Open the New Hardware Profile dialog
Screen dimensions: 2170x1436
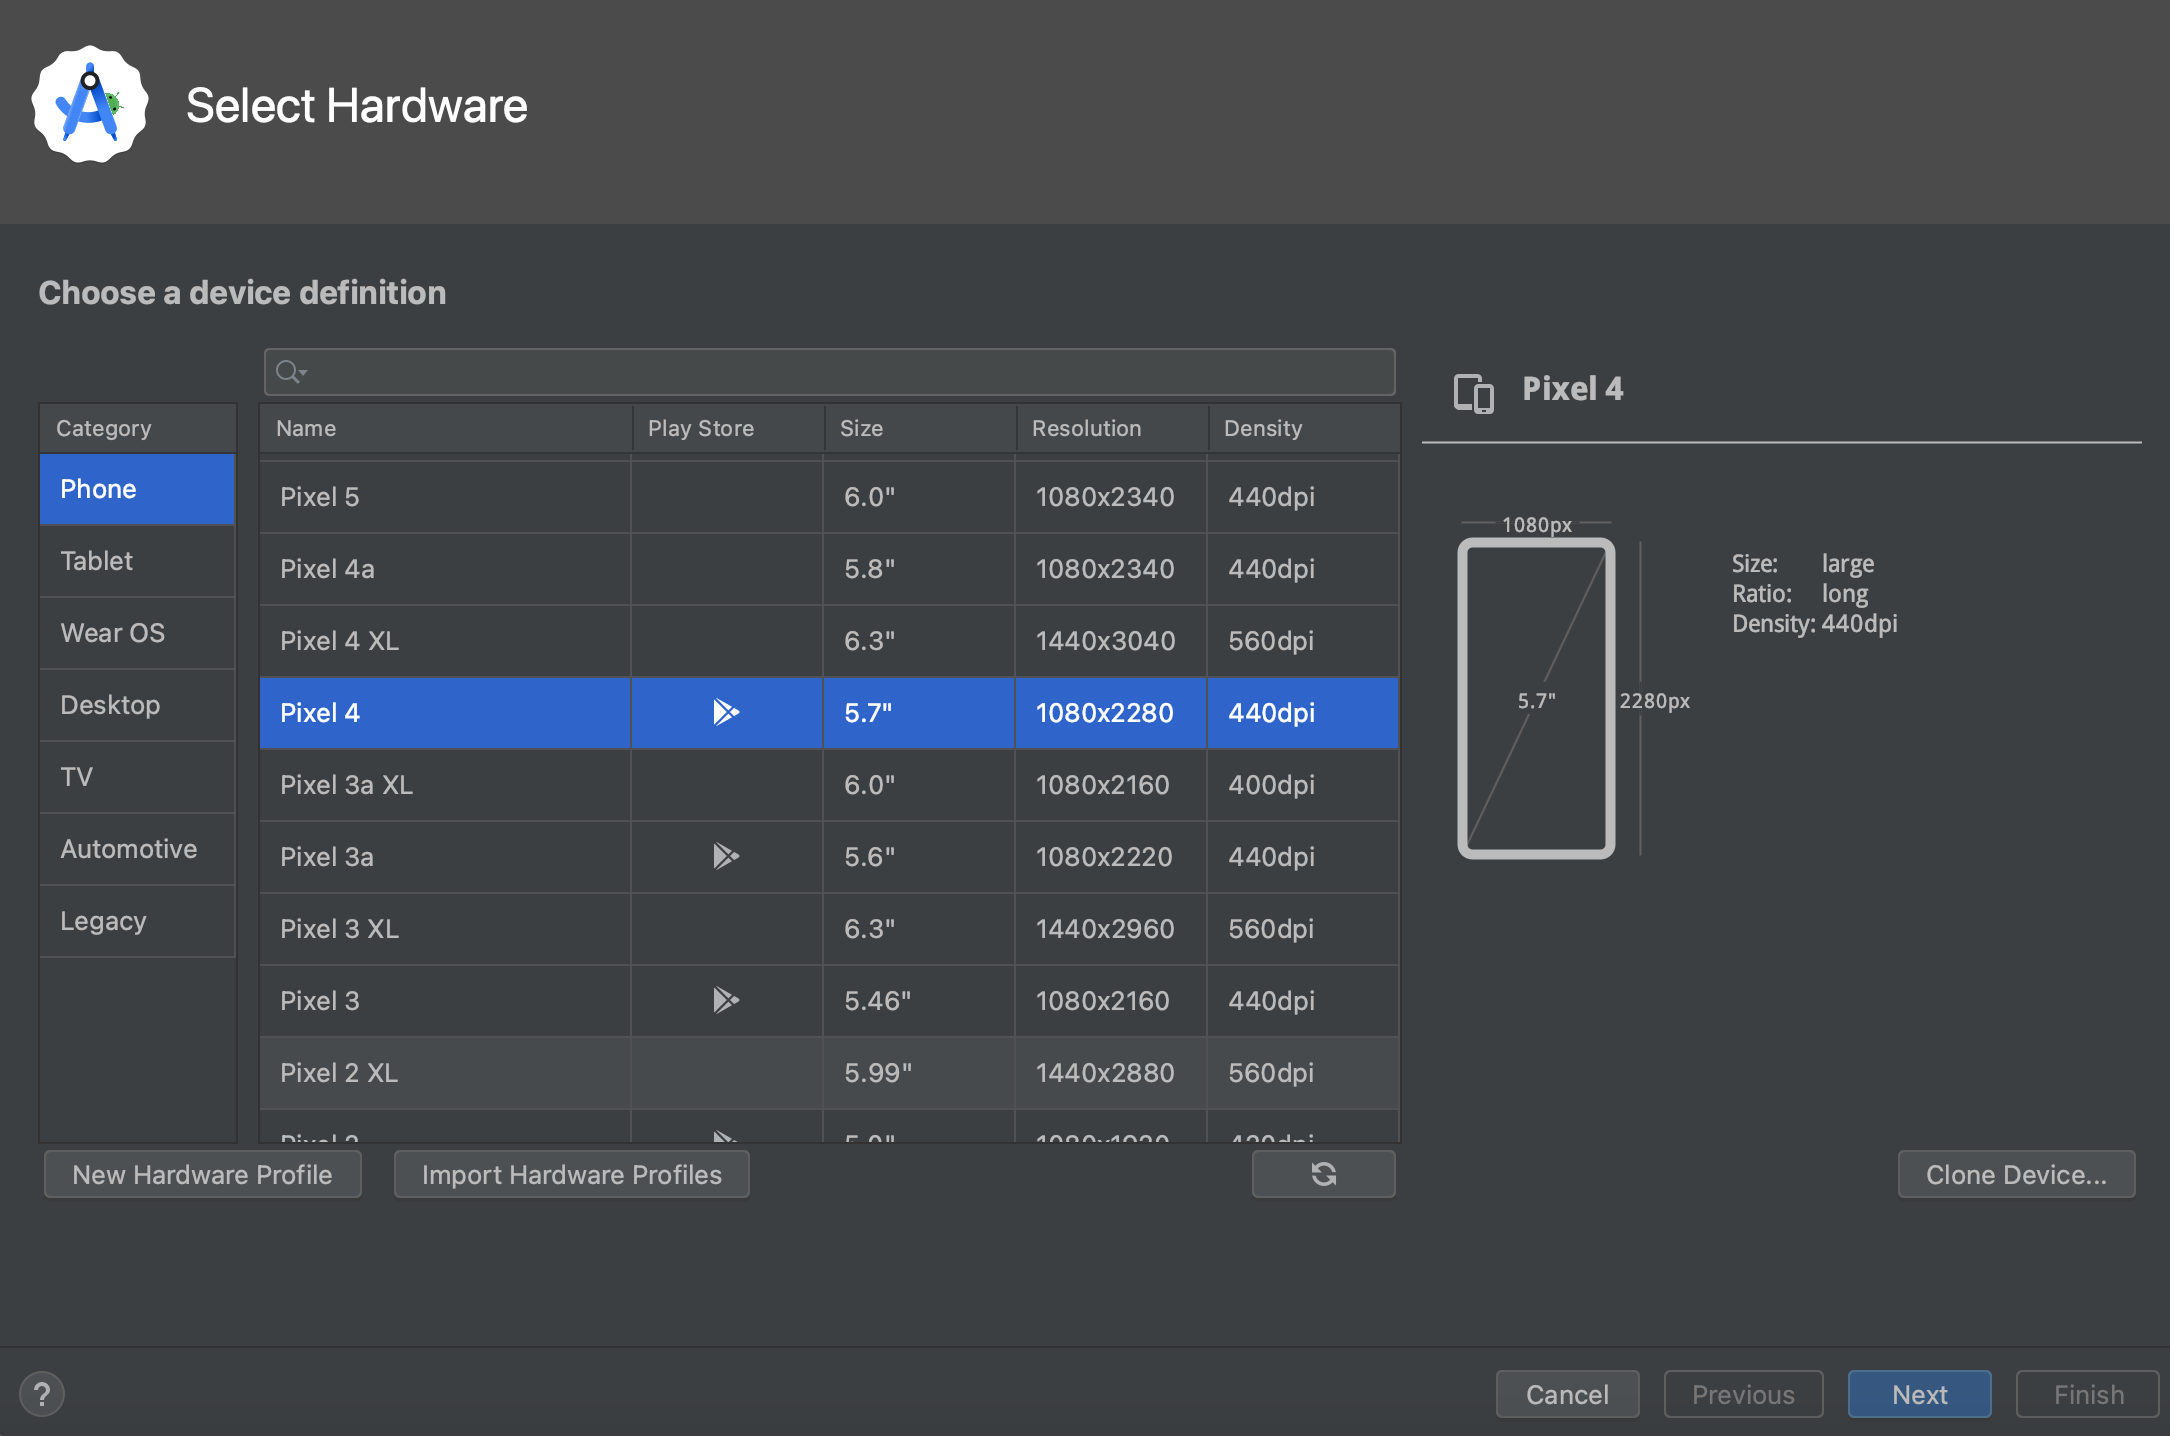tap(202, 1174)
